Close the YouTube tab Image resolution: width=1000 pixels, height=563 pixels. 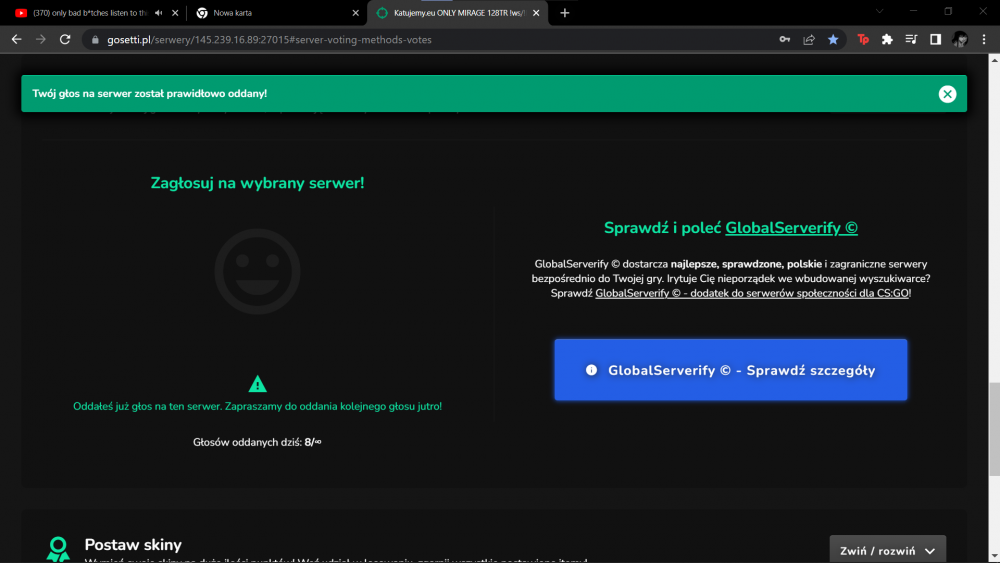coord(175,13)
